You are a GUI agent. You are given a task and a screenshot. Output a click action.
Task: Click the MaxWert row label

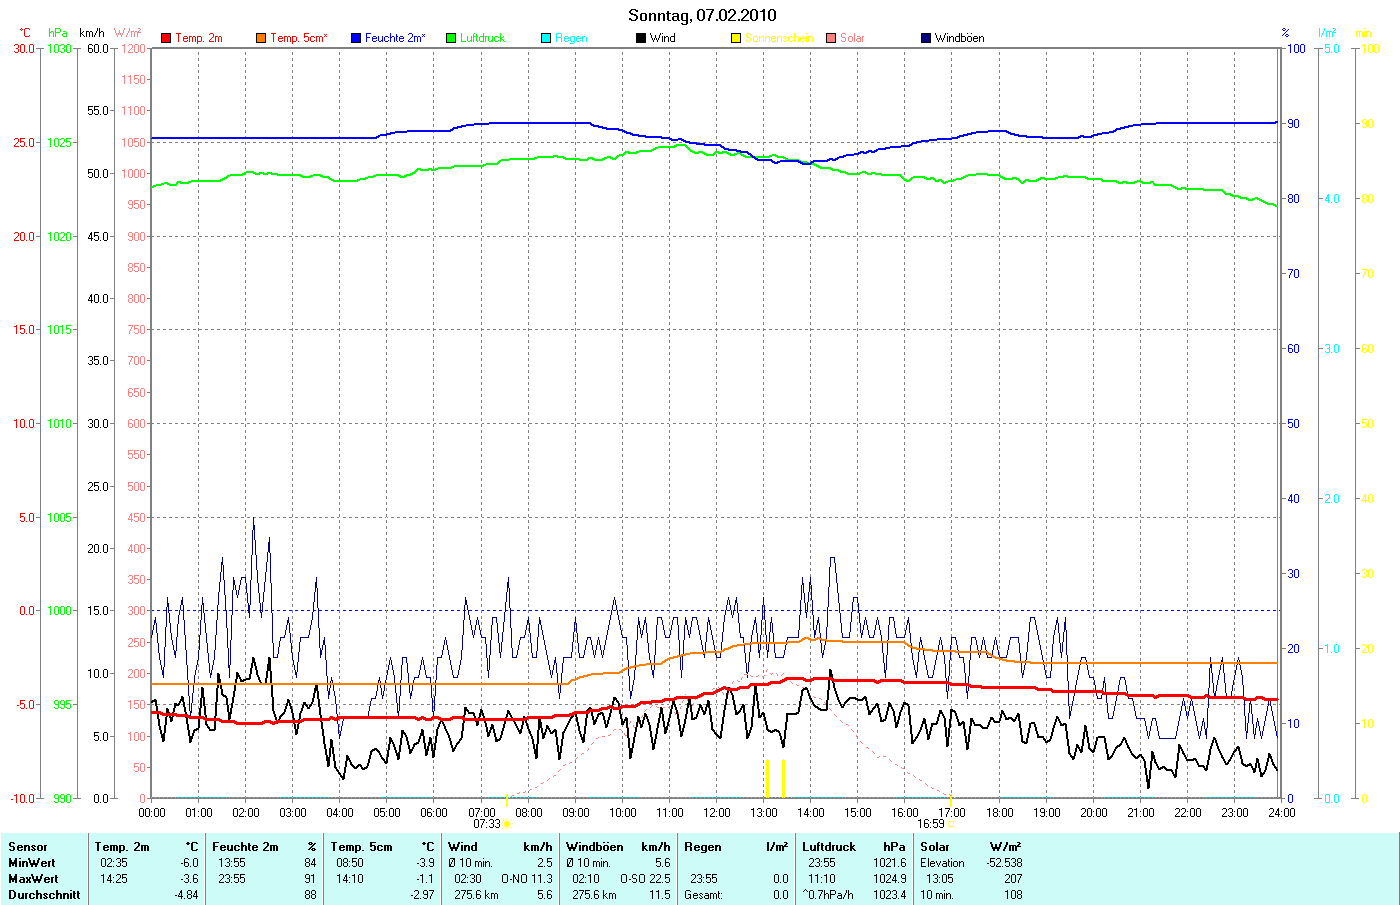pos(33,879)
